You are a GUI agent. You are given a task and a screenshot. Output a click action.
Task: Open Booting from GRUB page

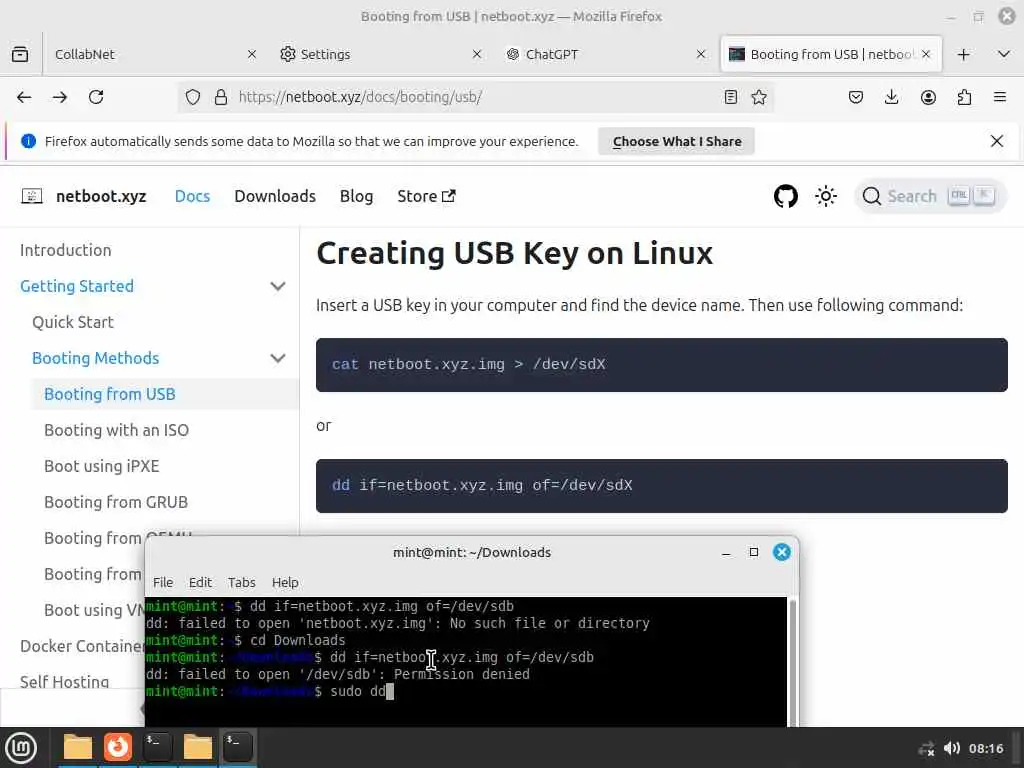click(x=116, y=502)
